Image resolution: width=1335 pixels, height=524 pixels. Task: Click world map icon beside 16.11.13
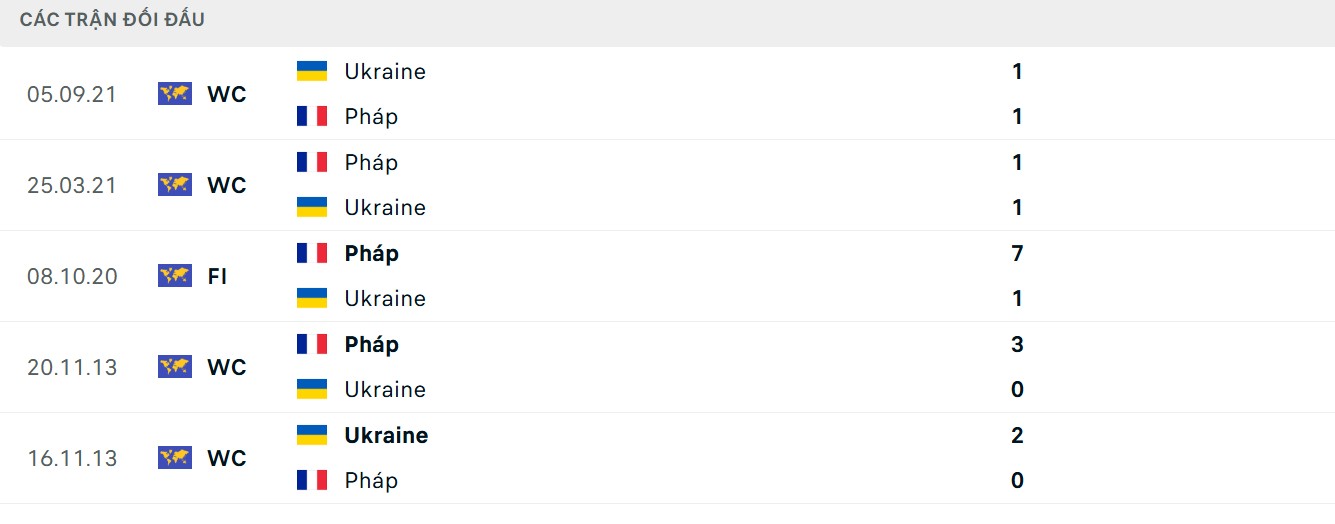175,458
